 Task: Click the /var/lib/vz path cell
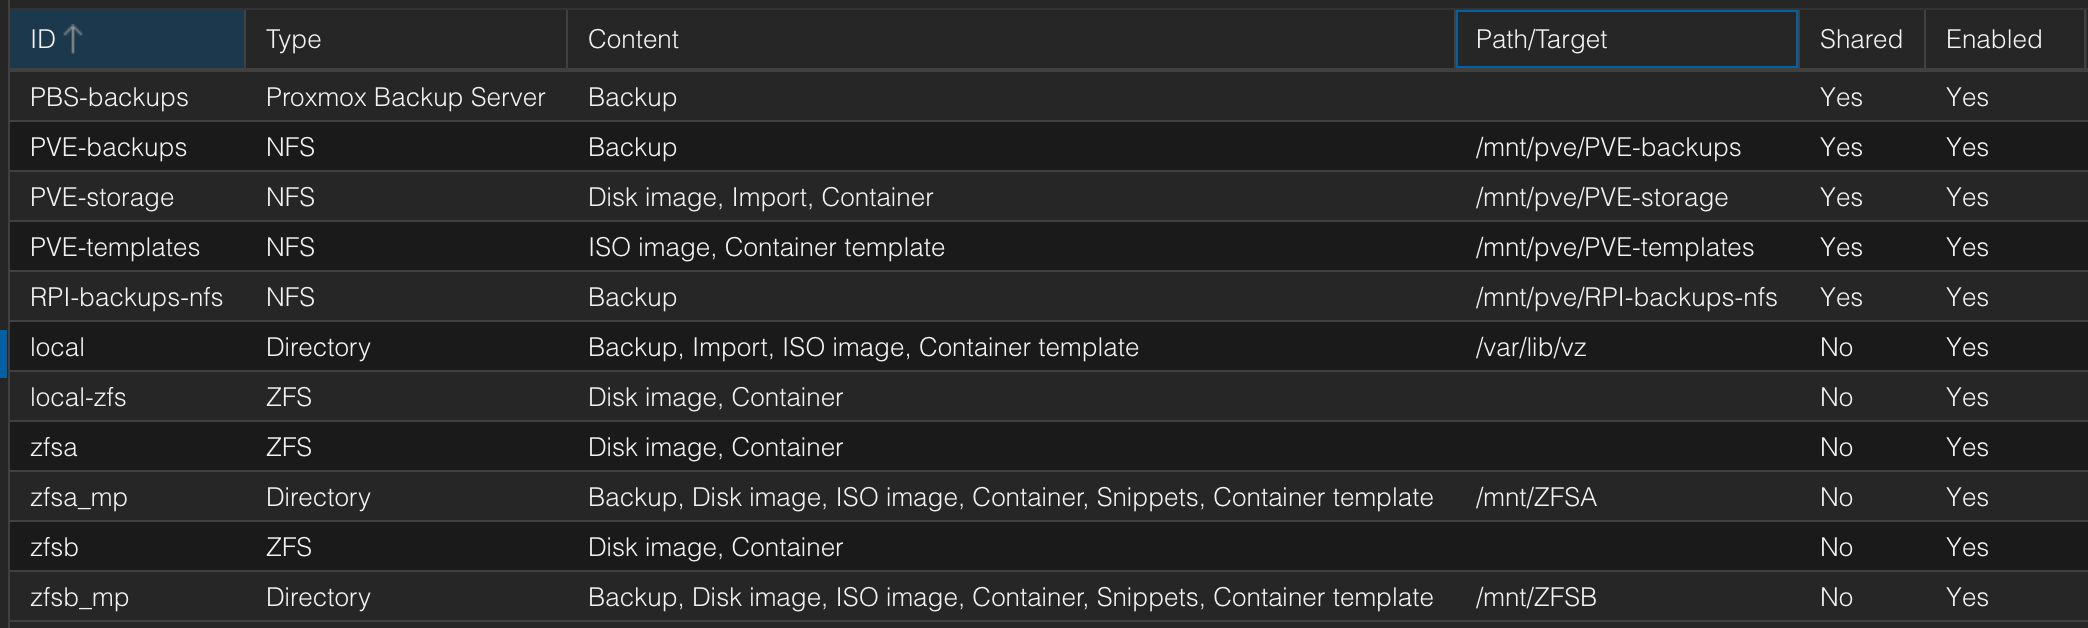tap(1531, 347)
